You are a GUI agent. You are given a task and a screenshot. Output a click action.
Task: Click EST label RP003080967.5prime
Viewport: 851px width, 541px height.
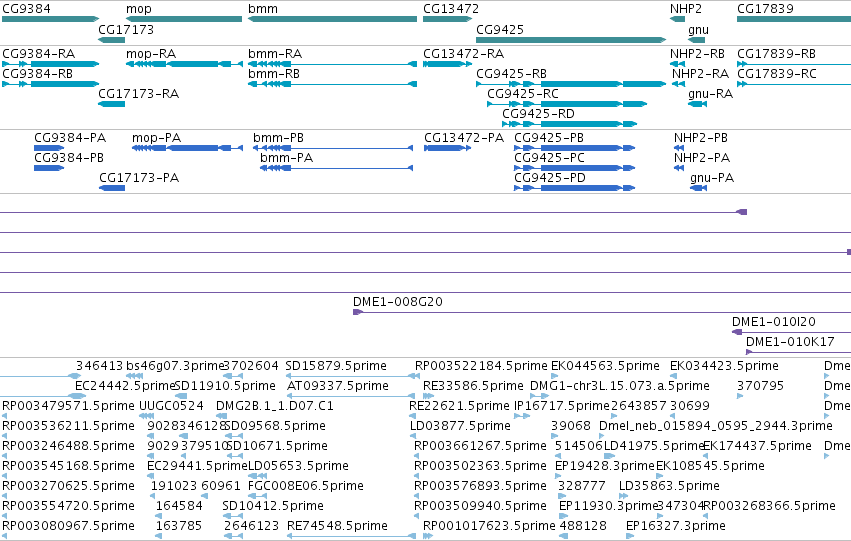[68, 526]
